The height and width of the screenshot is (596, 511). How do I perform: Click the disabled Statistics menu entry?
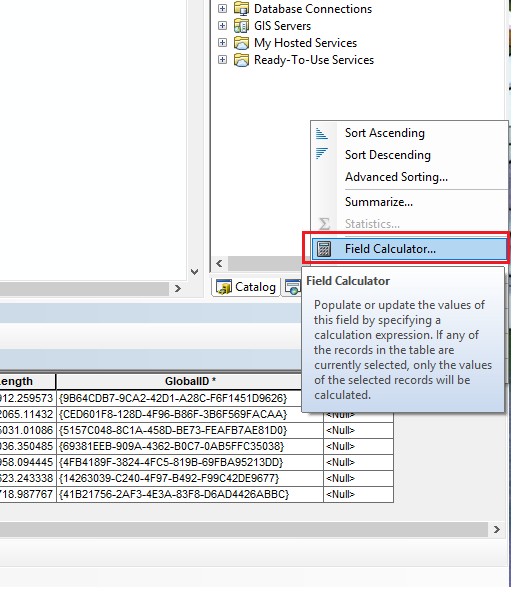[x=410, y=224]
